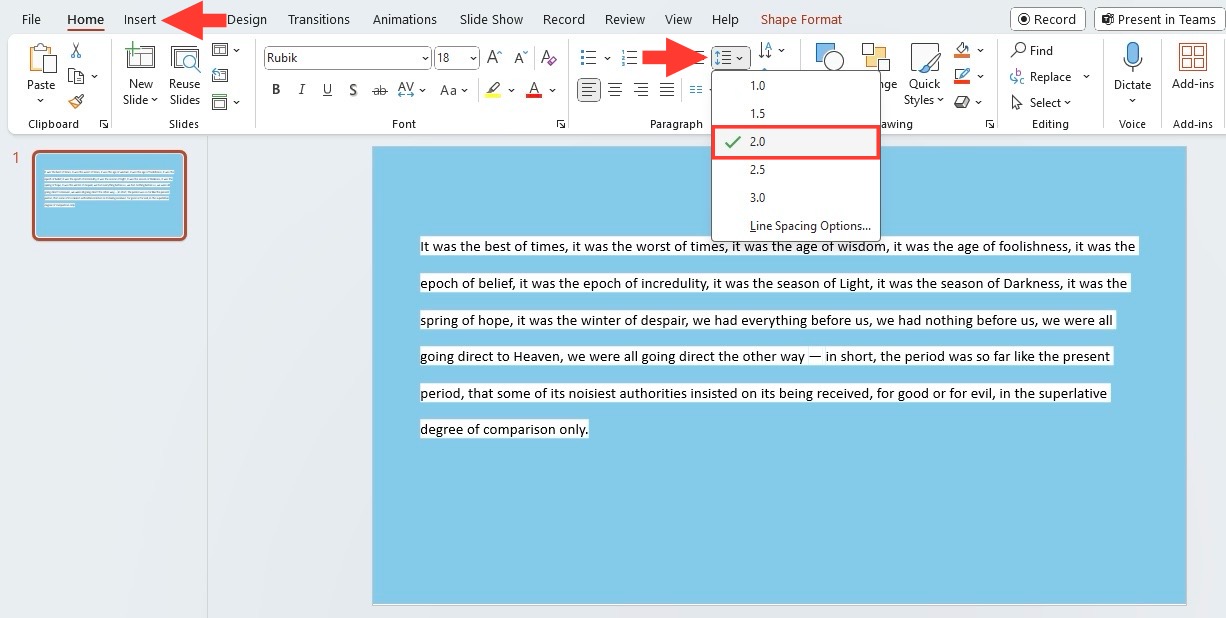Open the File tab

coord(31,19)
